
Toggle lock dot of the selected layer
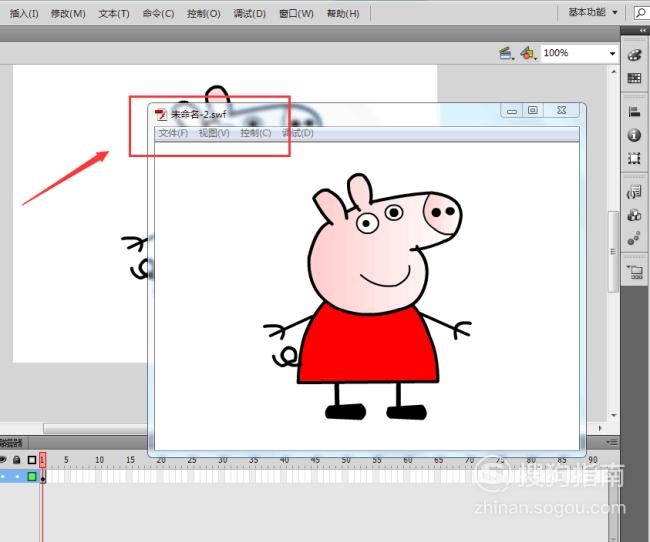coord(17,476)
